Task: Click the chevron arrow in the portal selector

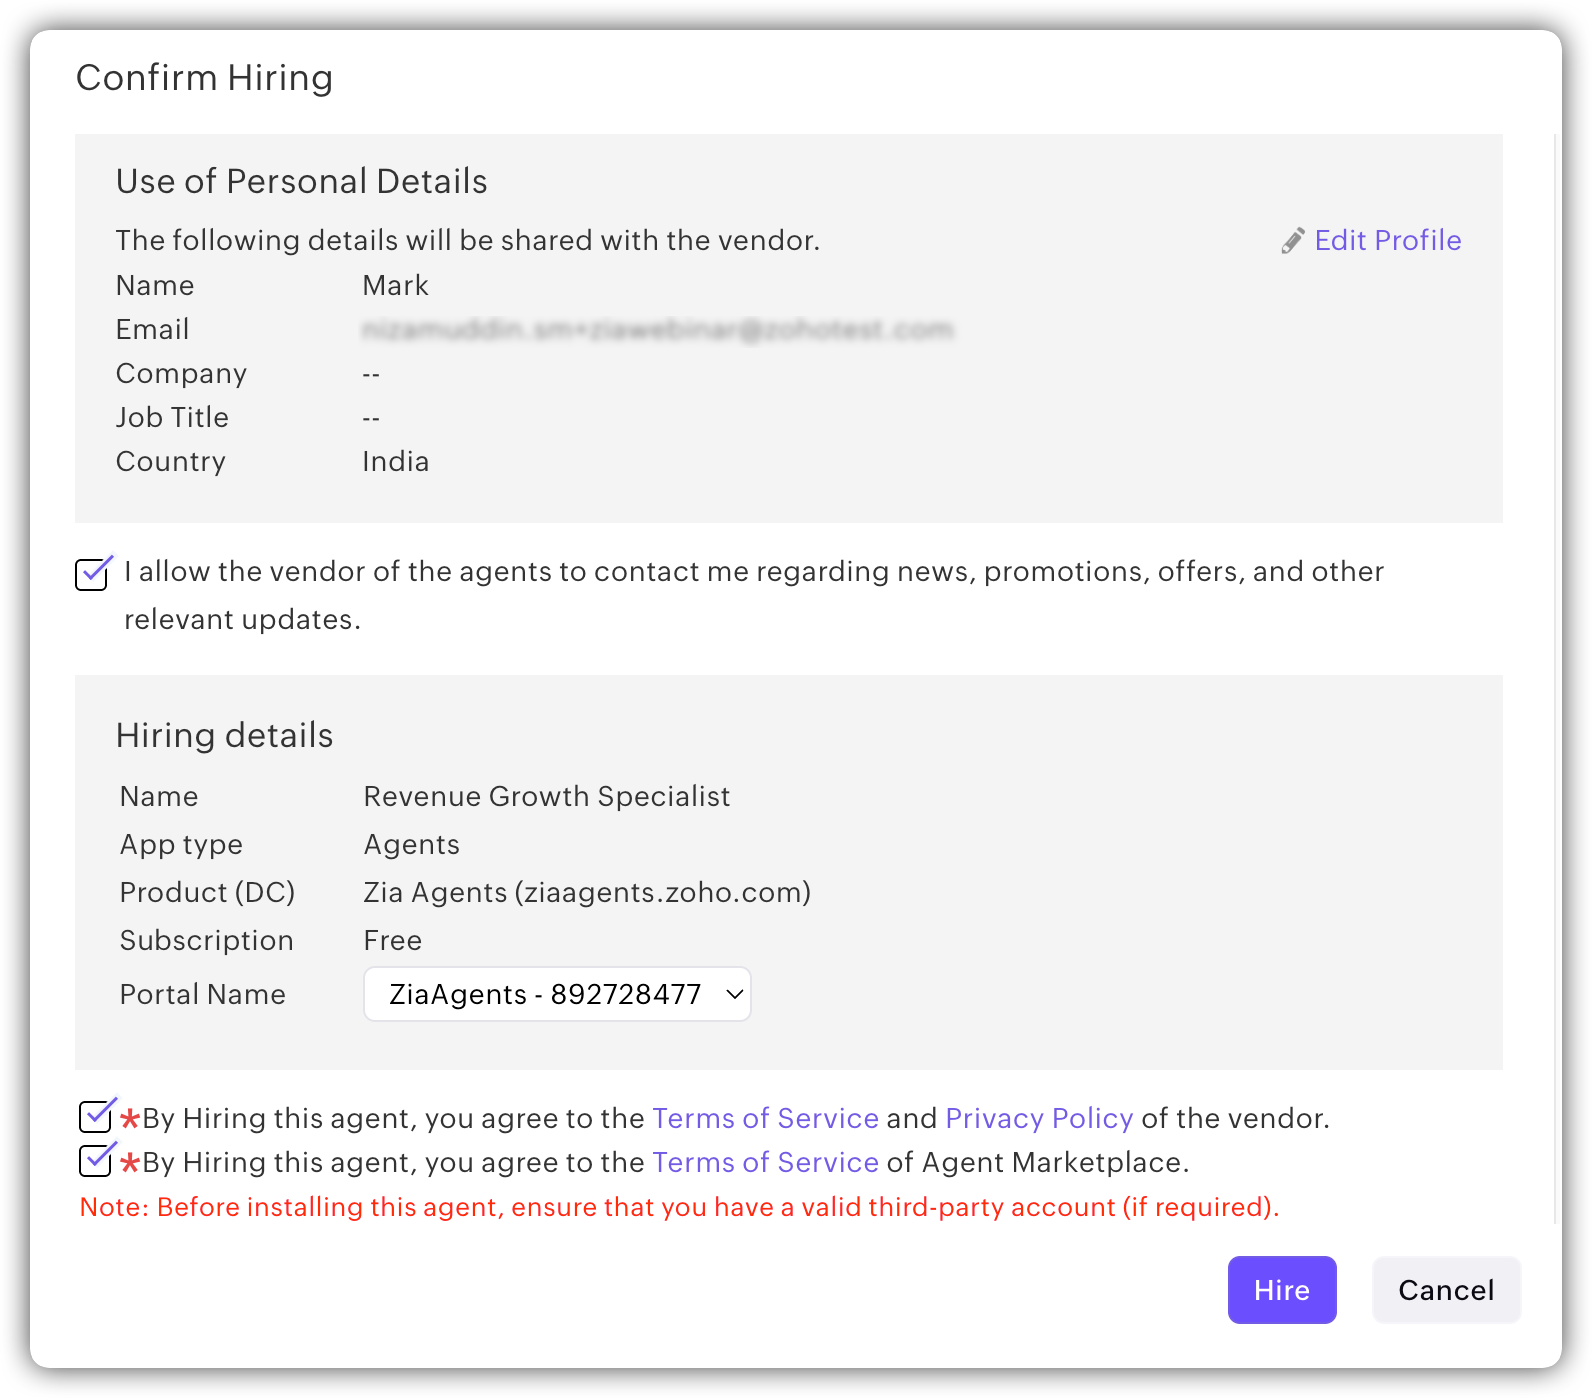Action: pos(734,994)
